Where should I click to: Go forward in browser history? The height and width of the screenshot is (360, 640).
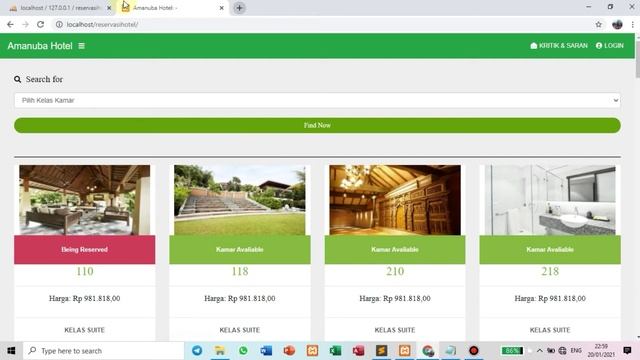(x=25, y=24)
